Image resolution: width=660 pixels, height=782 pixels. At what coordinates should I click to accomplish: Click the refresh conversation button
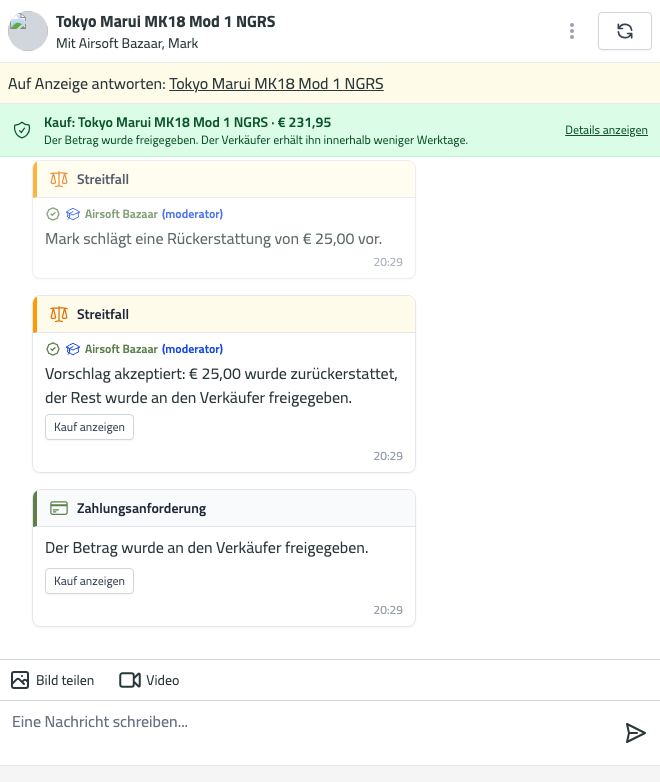coord(625,31)
